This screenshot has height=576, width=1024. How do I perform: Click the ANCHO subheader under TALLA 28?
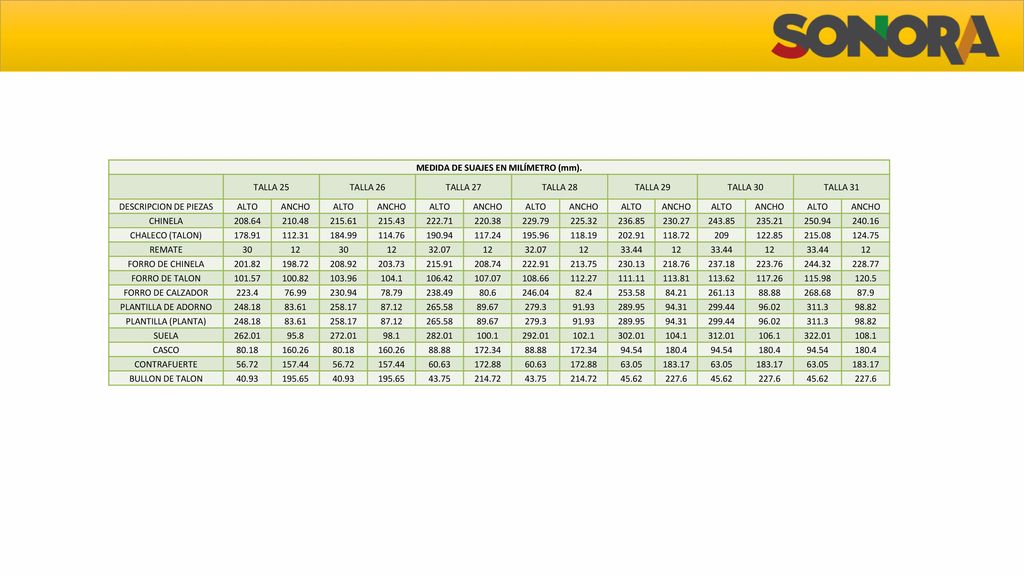tap(583, 206)
